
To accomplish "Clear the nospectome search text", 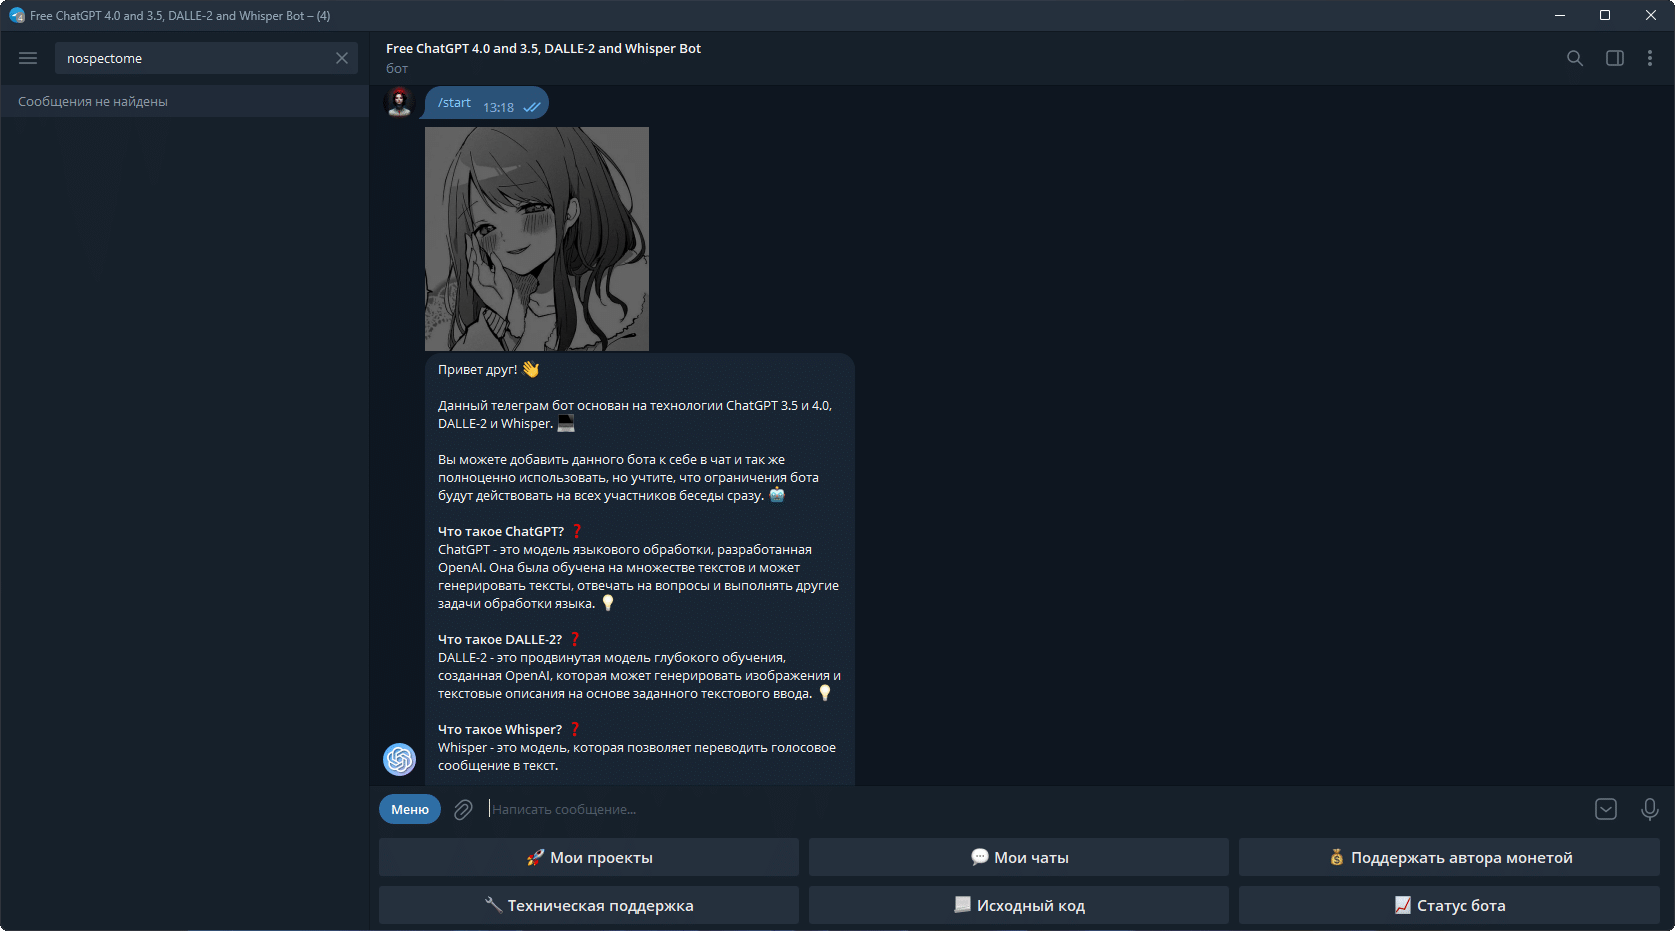I will pyautogui.click(x=342, y=58).
